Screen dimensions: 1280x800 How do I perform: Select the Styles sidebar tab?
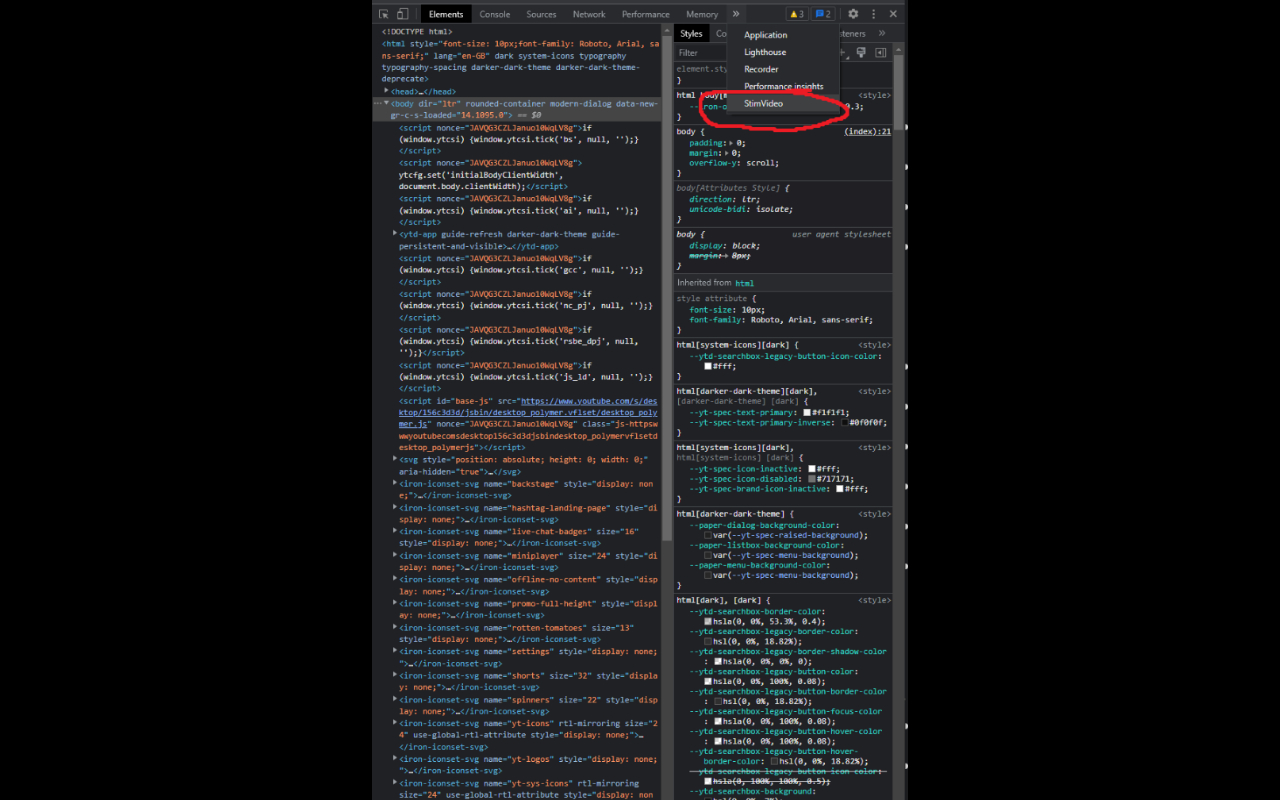coord(691,33)
